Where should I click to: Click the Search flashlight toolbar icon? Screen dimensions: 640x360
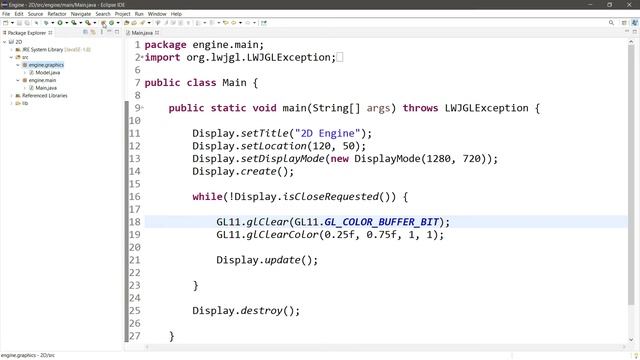coord(142,23)
